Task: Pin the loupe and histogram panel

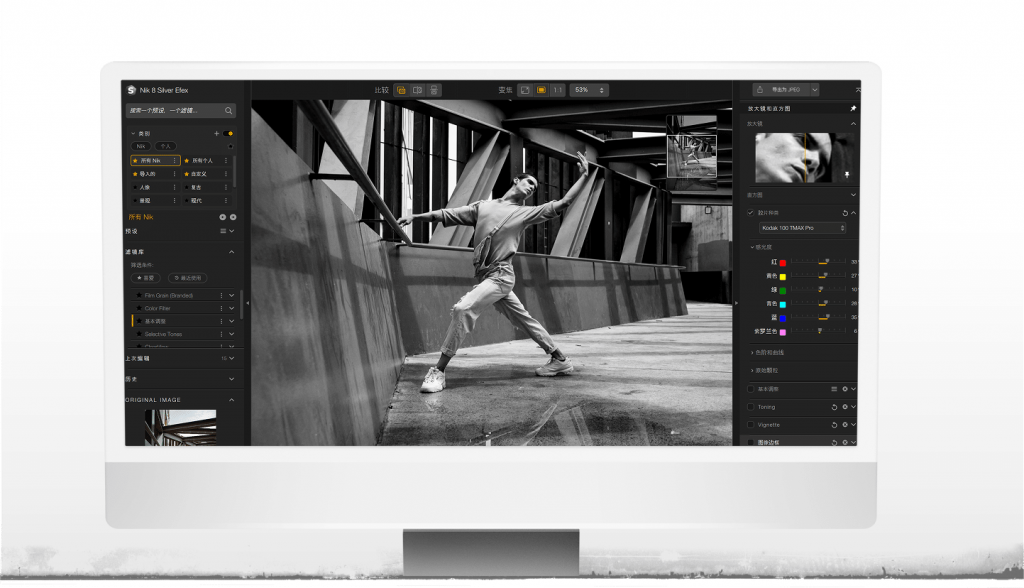Action: tap(853, 108)
